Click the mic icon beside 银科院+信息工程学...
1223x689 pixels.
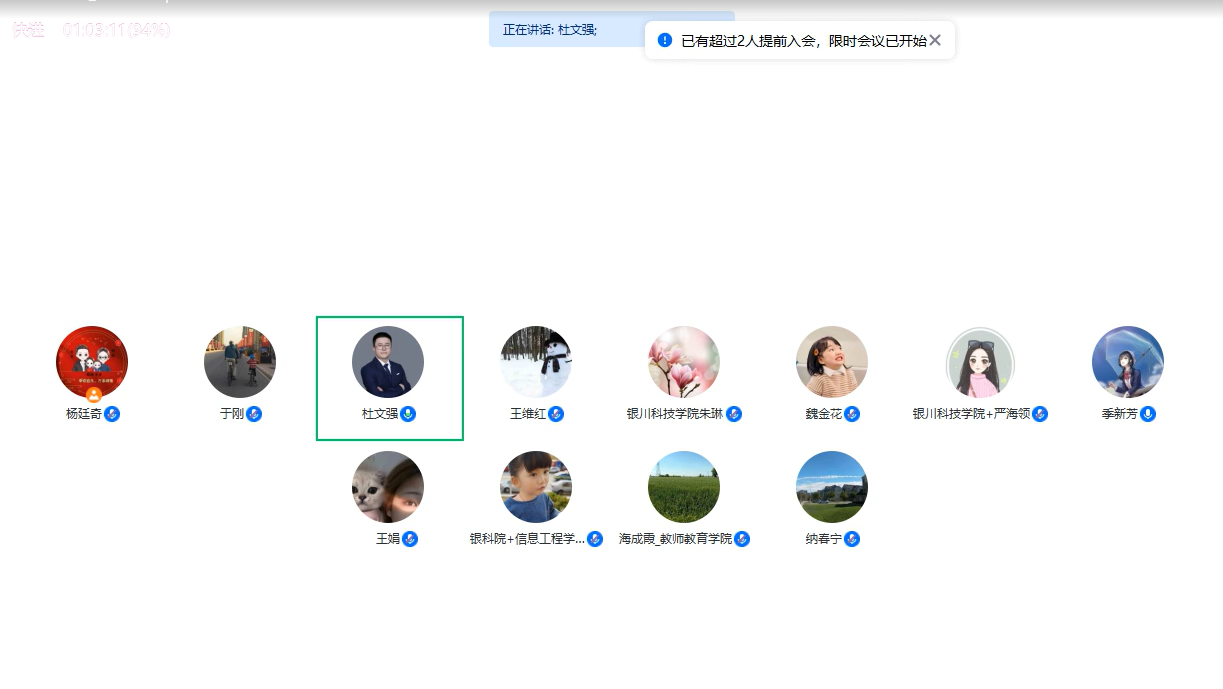click(x=595, y=539)
